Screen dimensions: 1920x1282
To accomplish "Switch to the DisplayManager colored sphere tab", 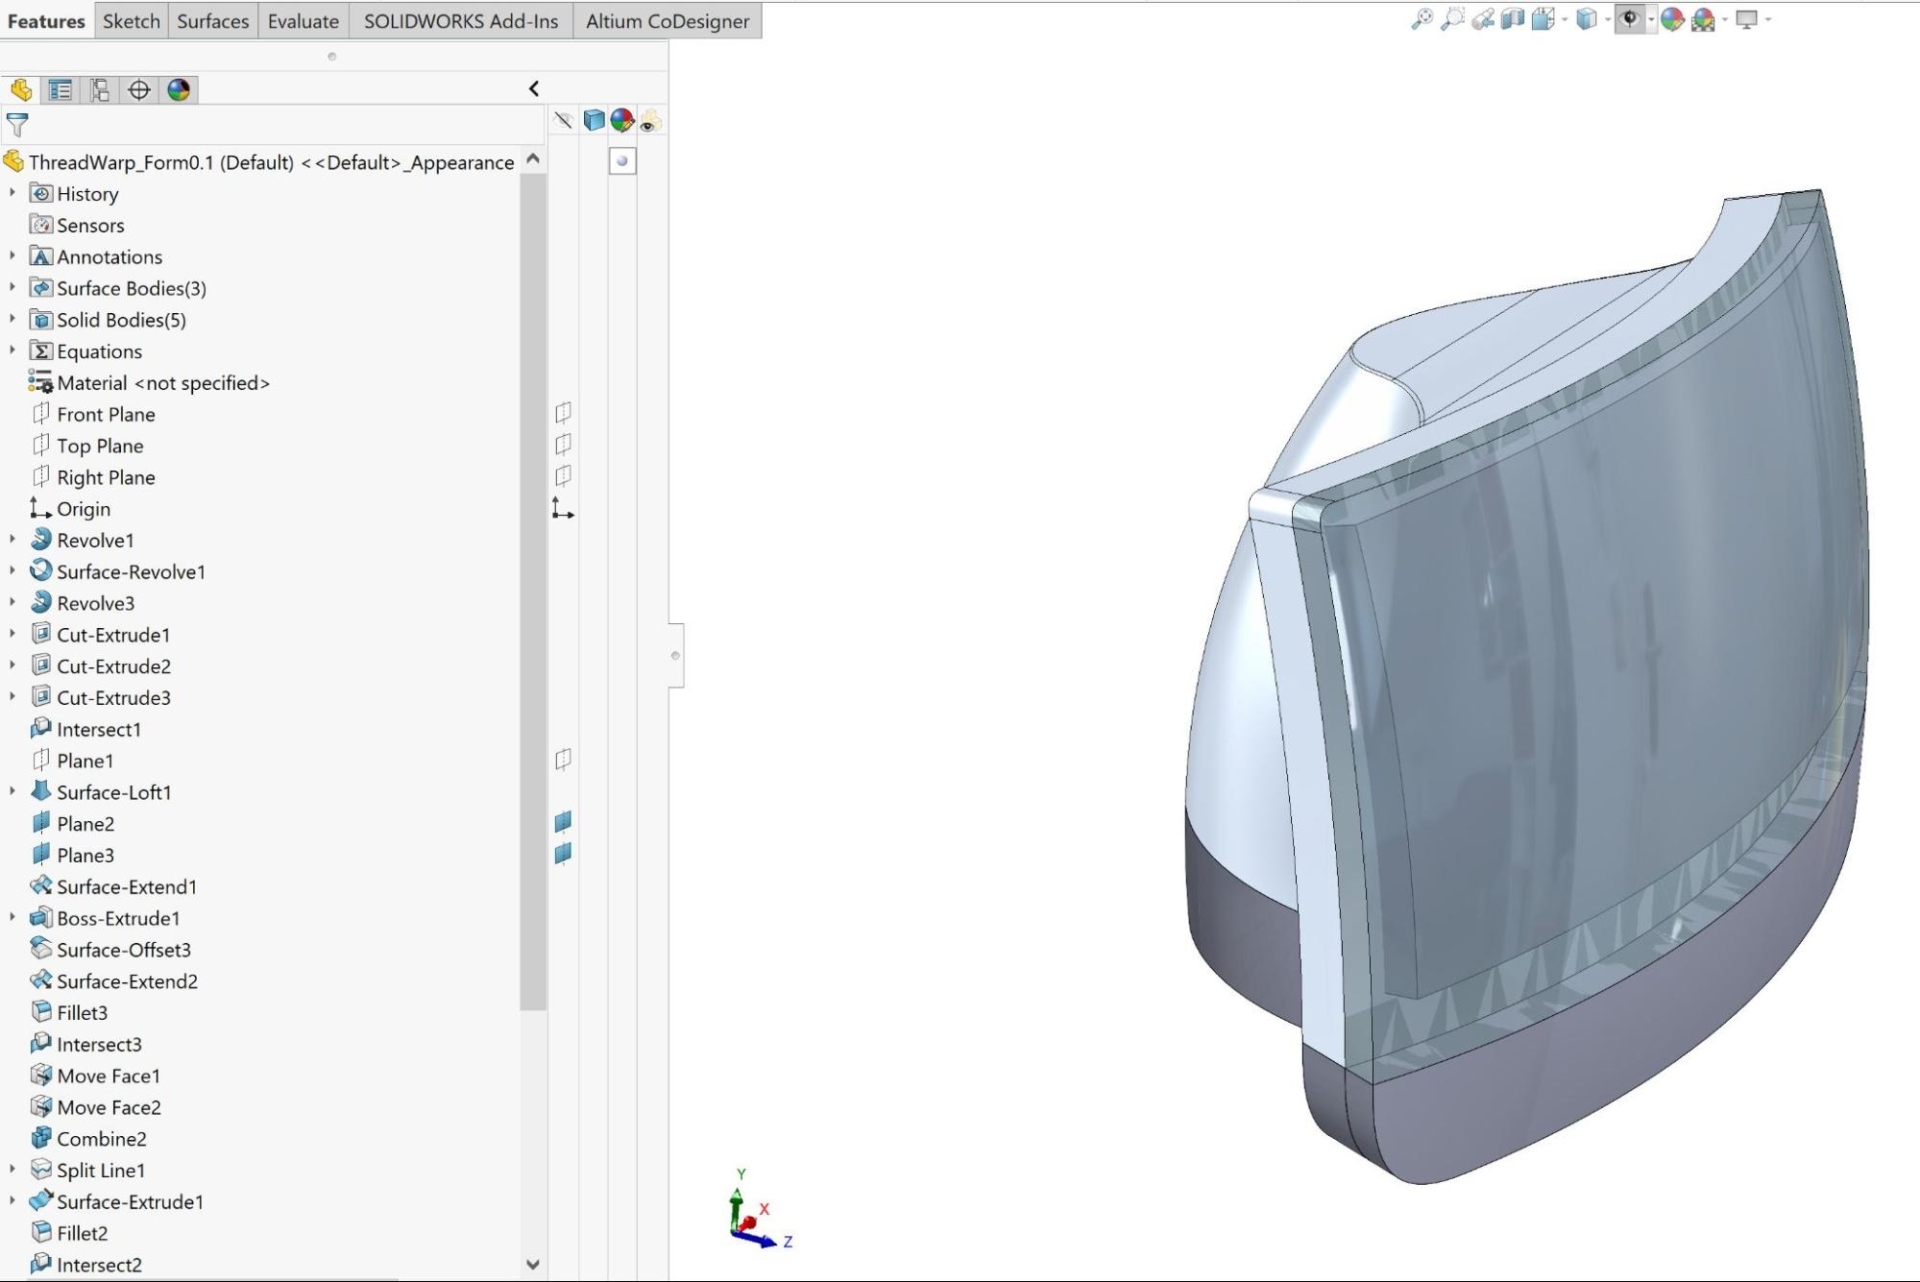I will pos(178,90).
